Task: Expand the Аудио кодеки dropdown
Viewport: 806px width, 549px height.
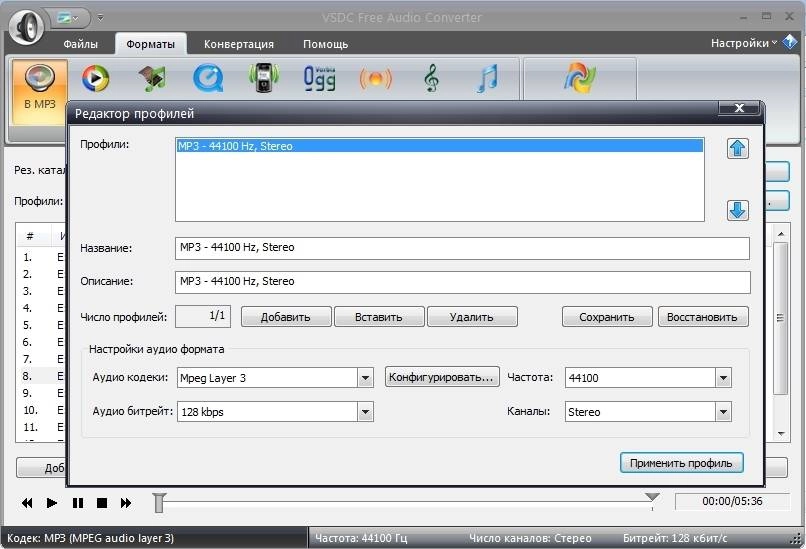Action: (365, 378)
